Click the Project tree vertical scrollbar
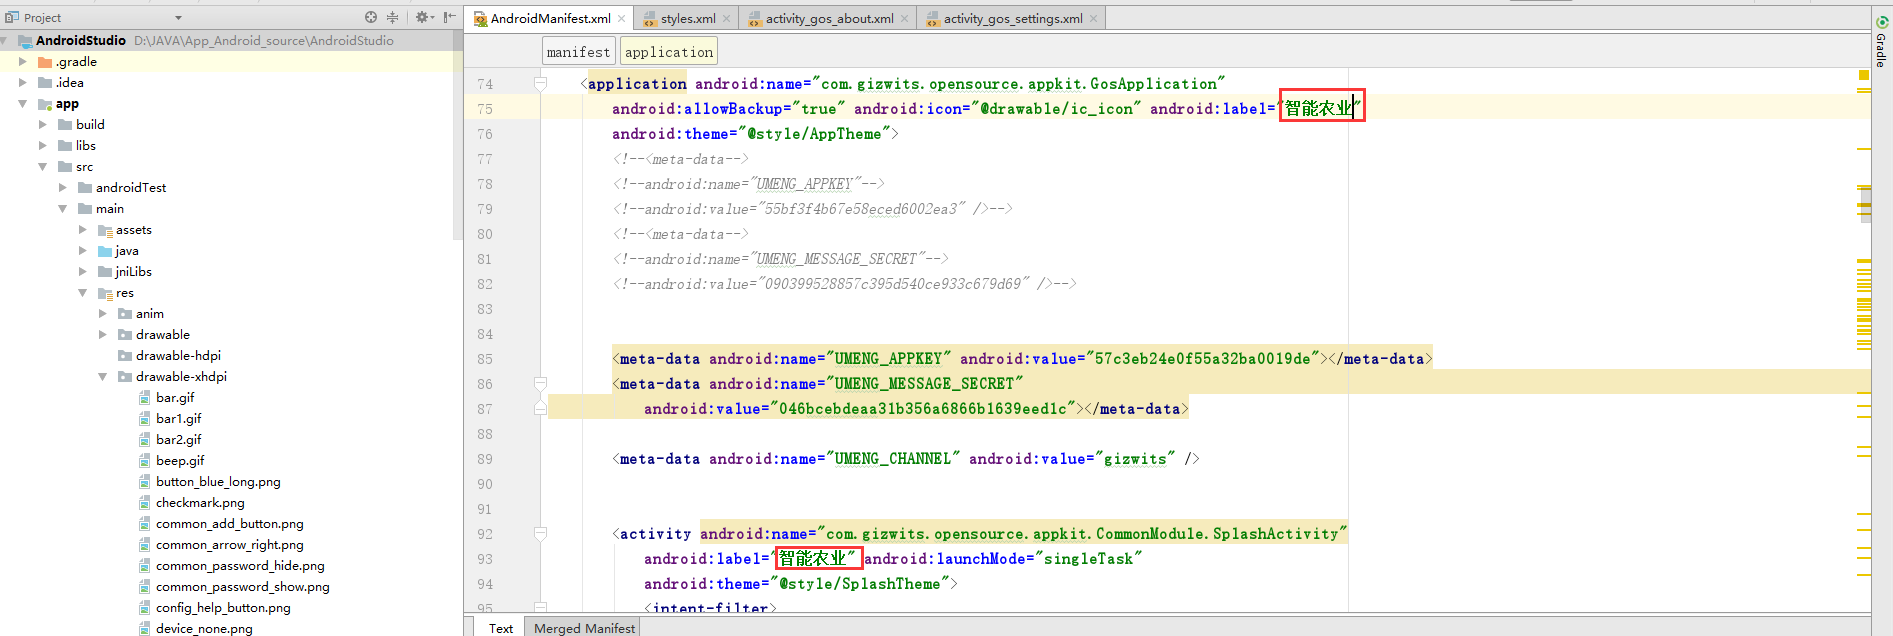This screenshot has height=636, width=1893. pyautogui.click(x=458, y=135)
